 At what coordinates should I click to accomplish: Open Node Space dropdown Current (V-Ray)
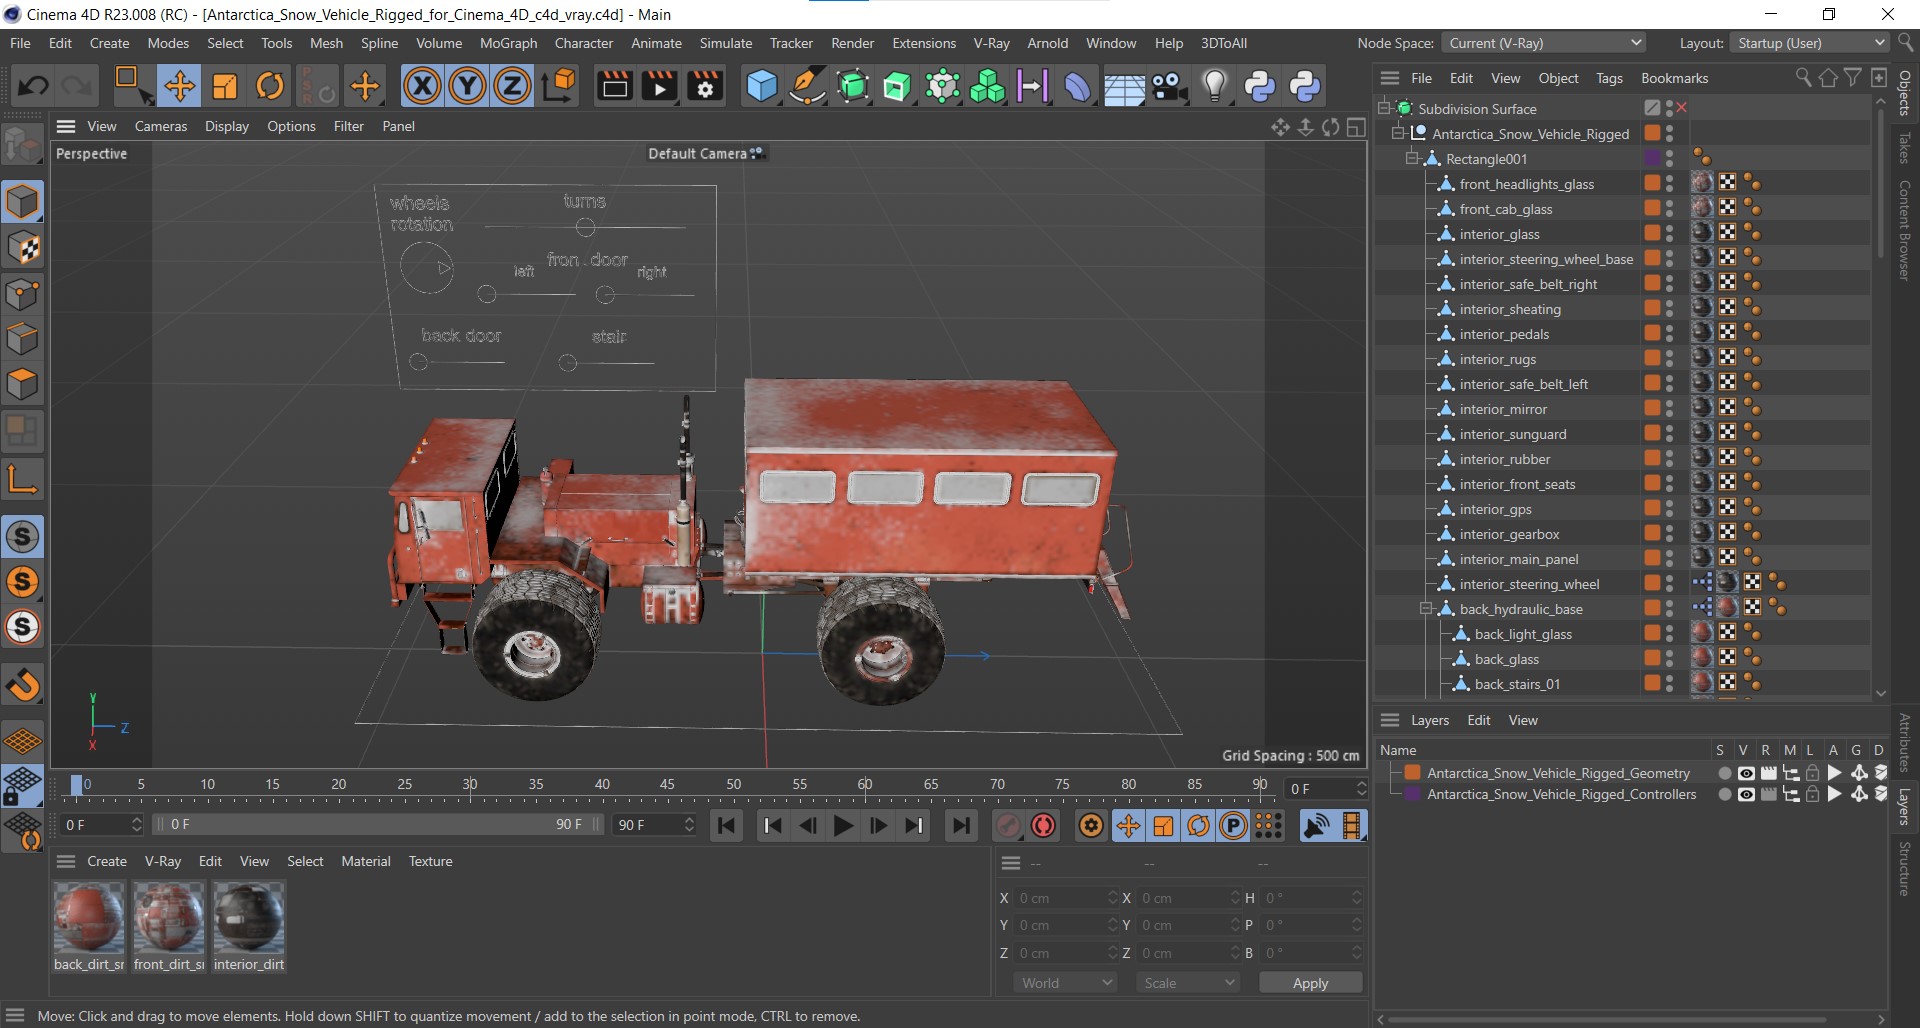coord(1544,43)
